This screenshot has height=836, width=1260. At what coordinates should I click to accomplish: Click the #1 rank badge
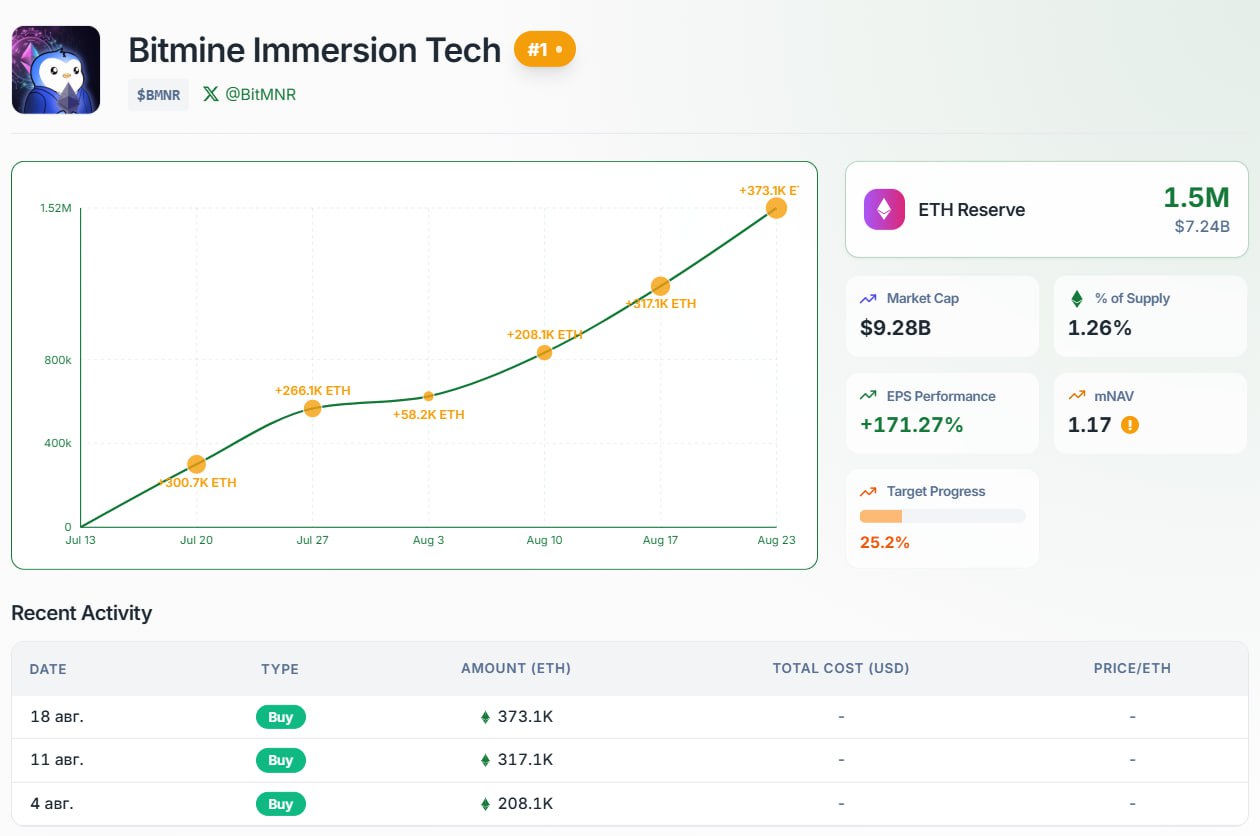click(x=545, y=49)
